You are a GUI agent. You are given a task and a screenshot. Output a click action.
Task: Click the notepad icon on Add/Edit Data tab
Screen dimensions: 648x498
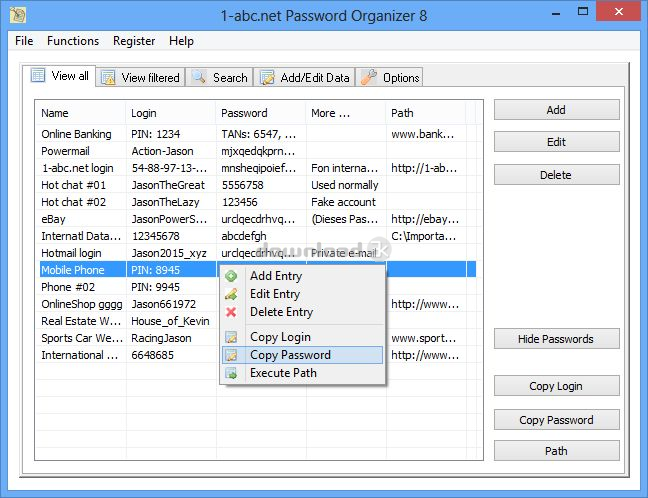[x=267, y=77]
